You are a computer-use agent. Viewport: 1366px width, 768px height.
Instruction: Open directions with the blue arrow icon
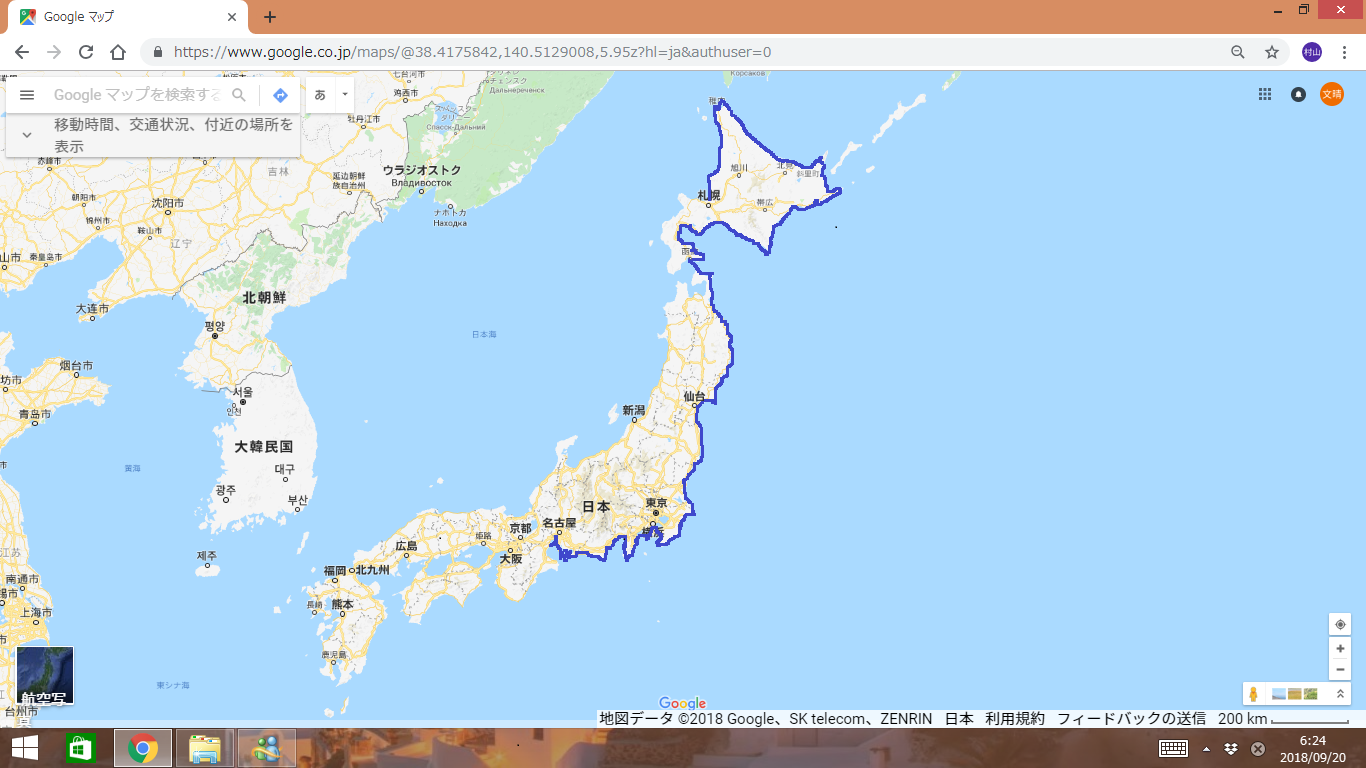click(281, 95)
